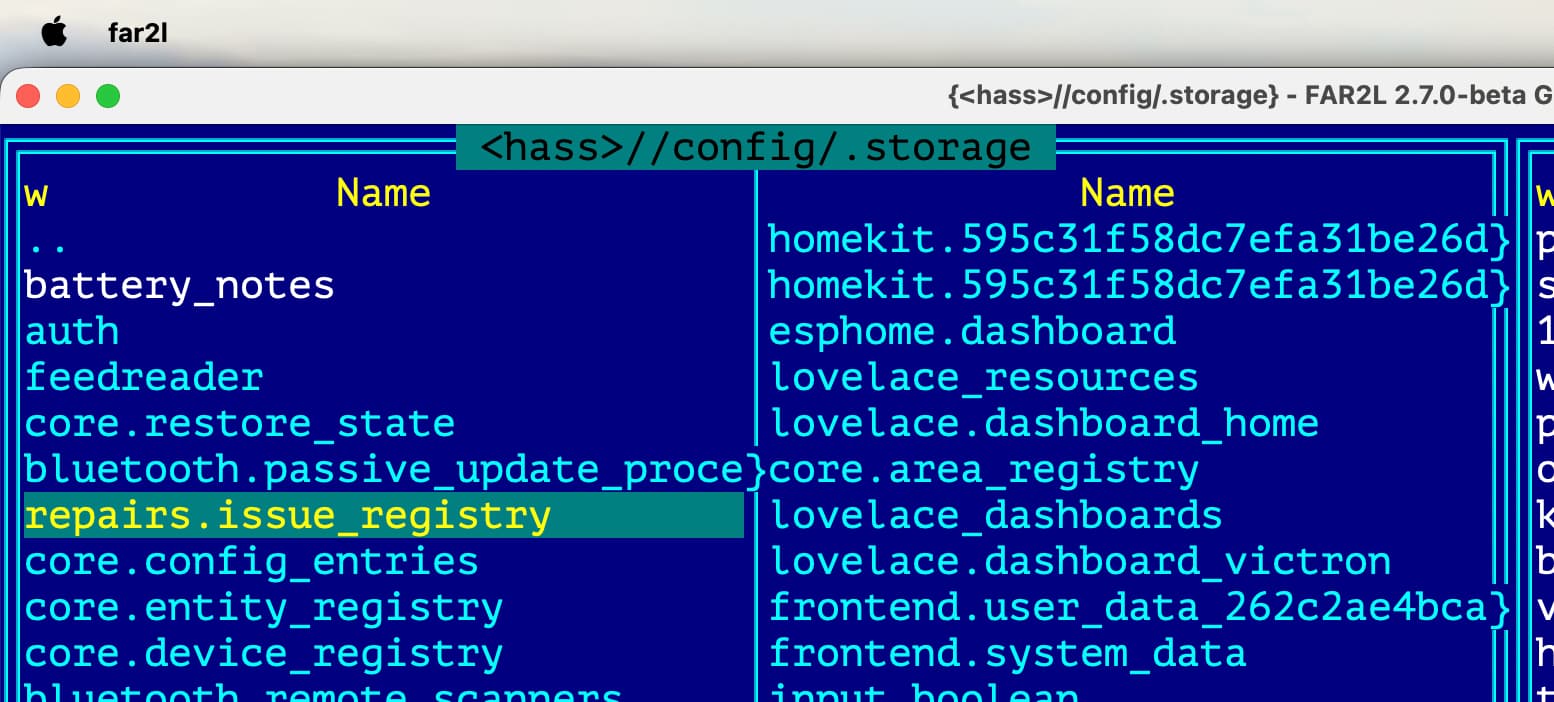
Task: Open the Apple menu
Action: (x=54, y=33)
